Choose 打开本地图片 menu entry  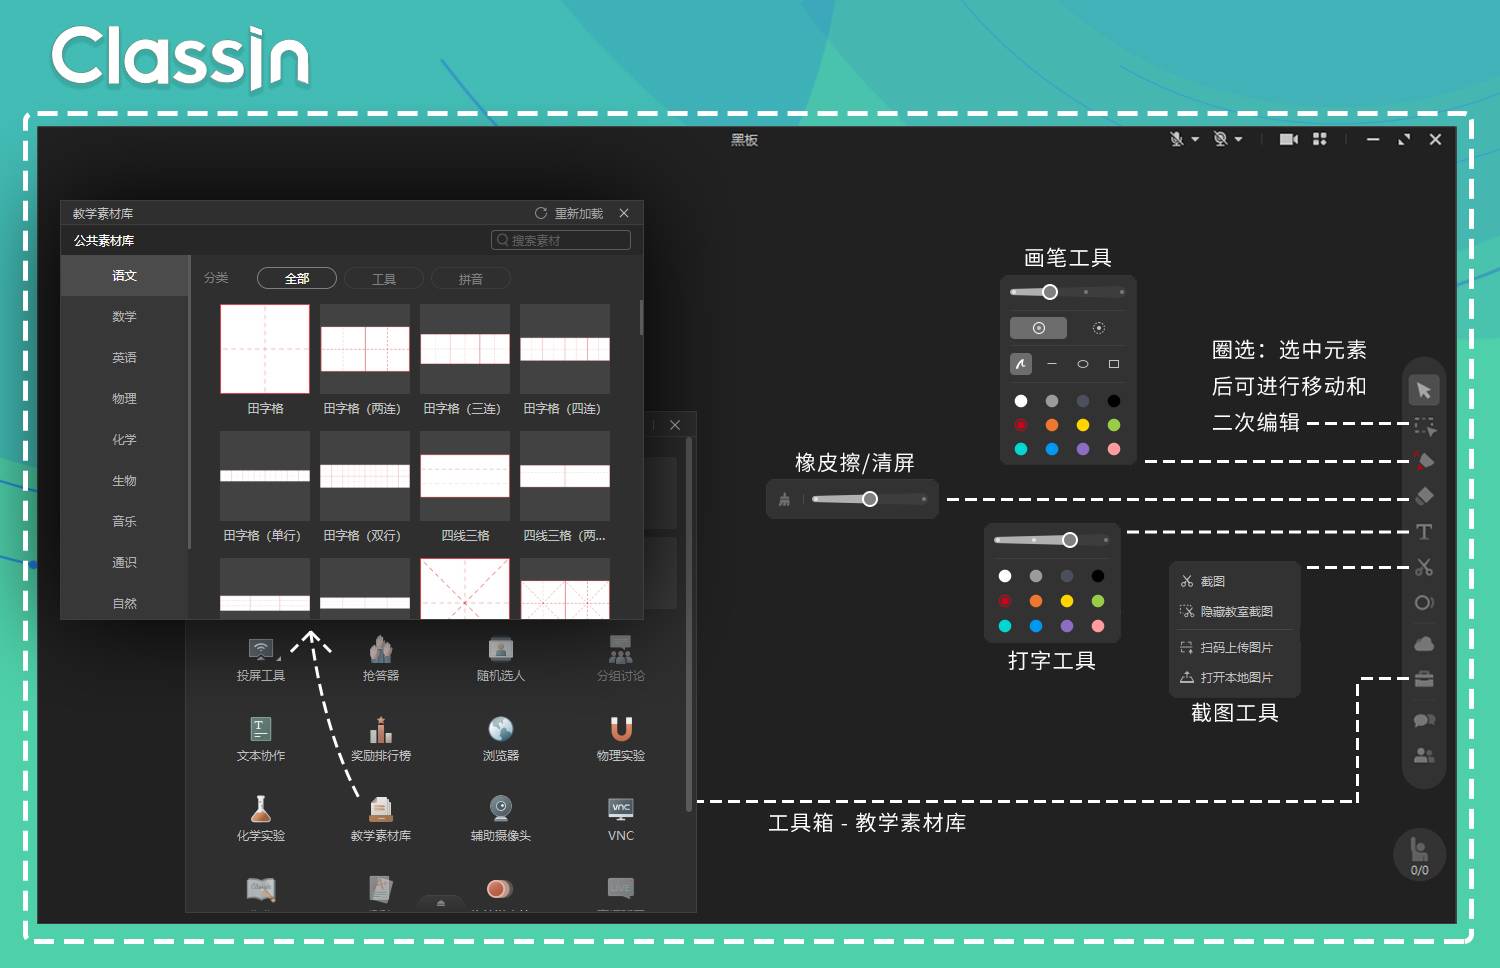1235,677
